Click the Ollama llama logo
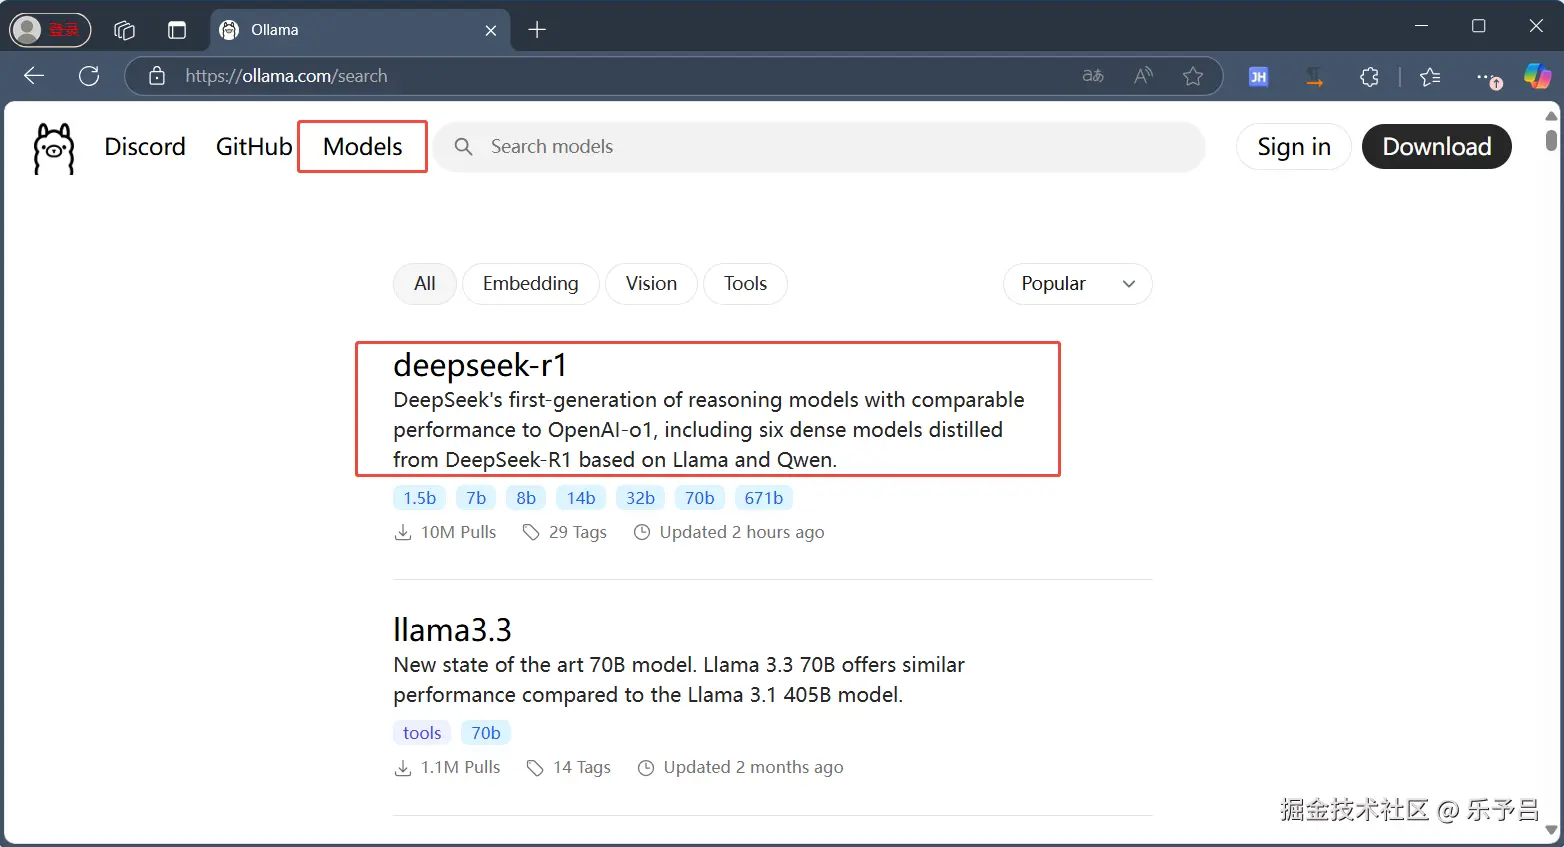The width and height of the screenshot is (1564, 847). 54,148
